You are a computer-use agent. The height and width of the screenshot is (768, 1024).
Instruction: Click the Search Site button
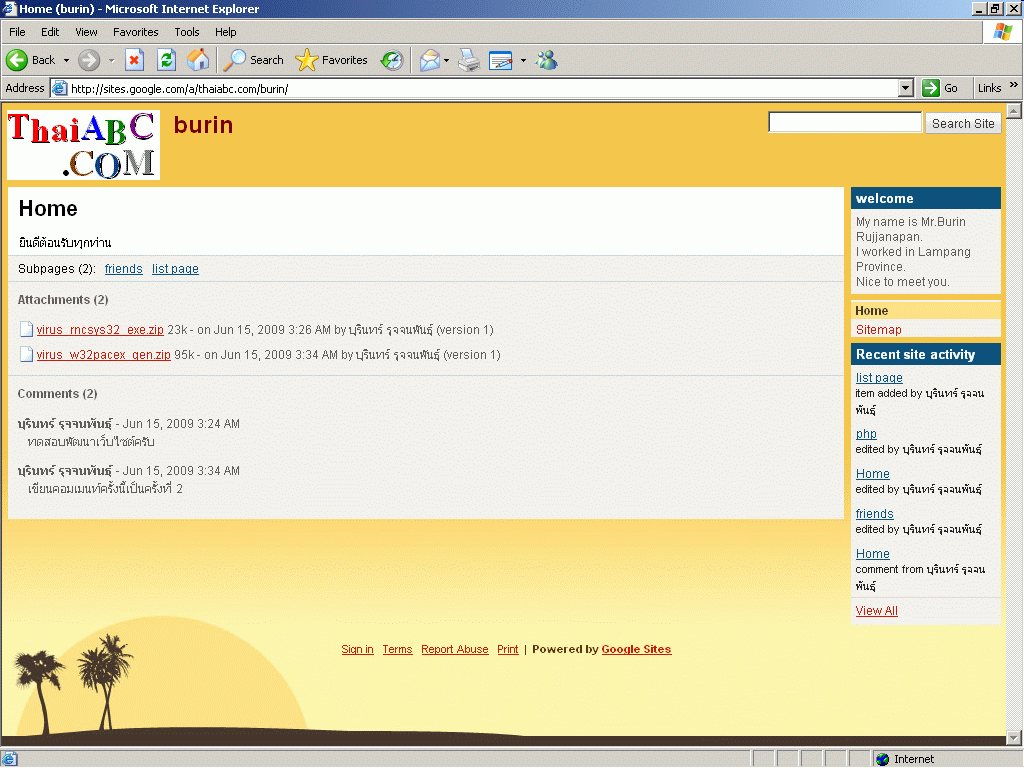click(963, 123)
